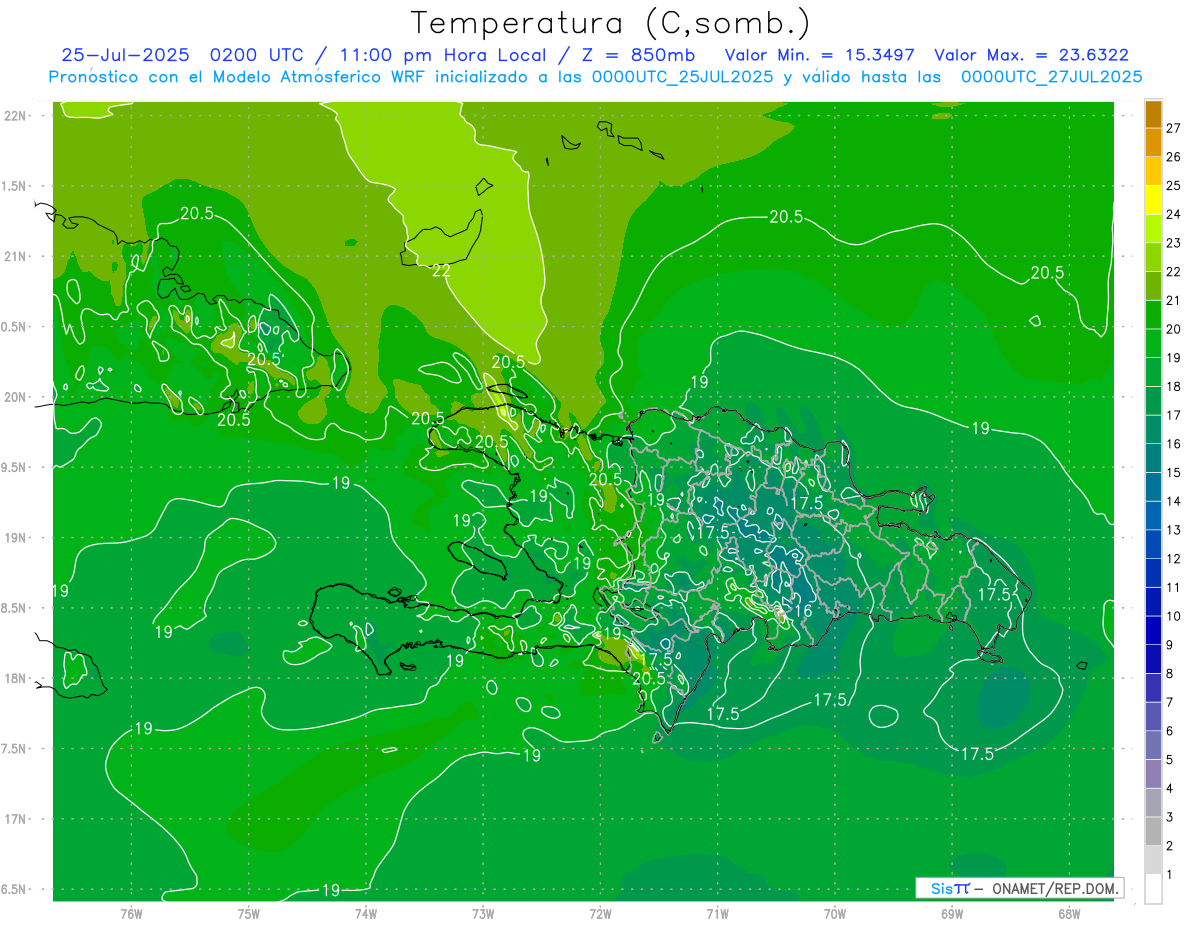This screenshot has width=1200, height=927.
Task: Click the title 'Temperatura (C,somb.)'
Action: coord(611,23)
